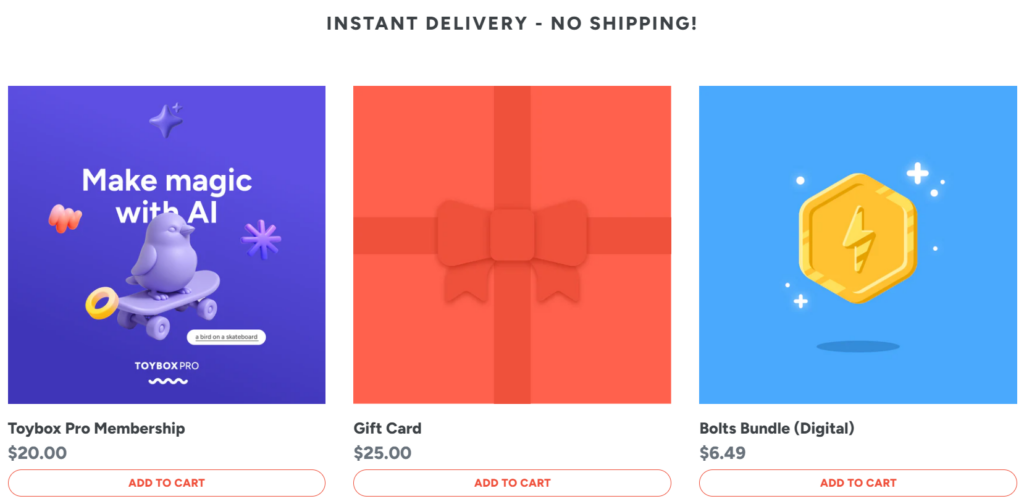Click the purple sparkle star icon
Image resolution: width=1024 pixels, height=504 pixels.
[x=166, y=121]
